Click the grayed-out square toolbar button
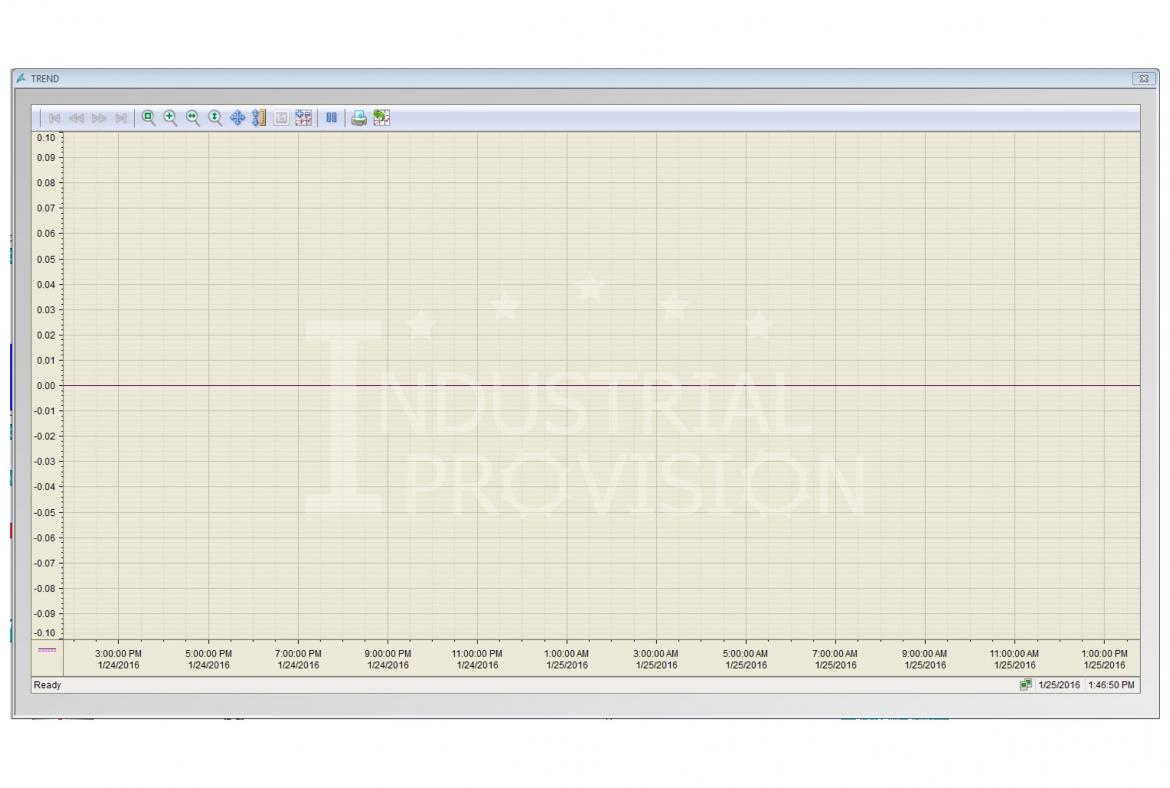Viewport: 1170px width, 788px height. coord(281,118)
